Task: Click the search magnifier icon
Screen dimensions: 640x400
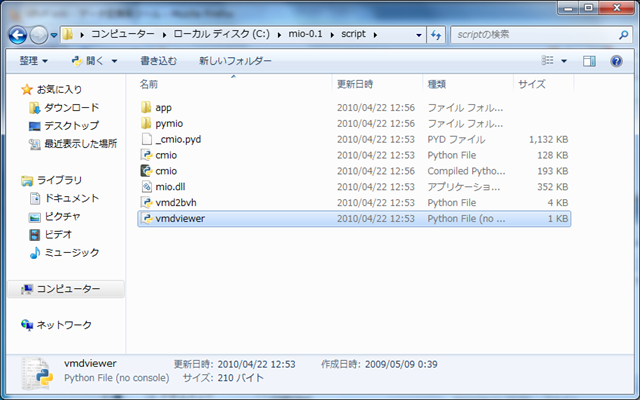Action: tap(623, 35)
